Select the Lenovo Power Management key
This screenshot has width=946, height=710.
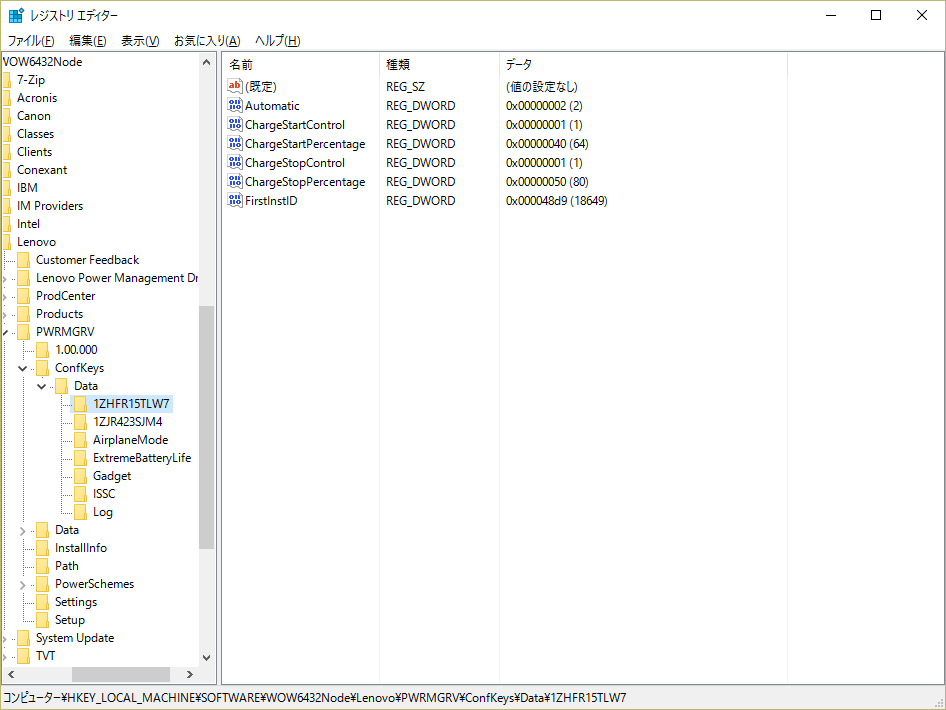(116, 278)
